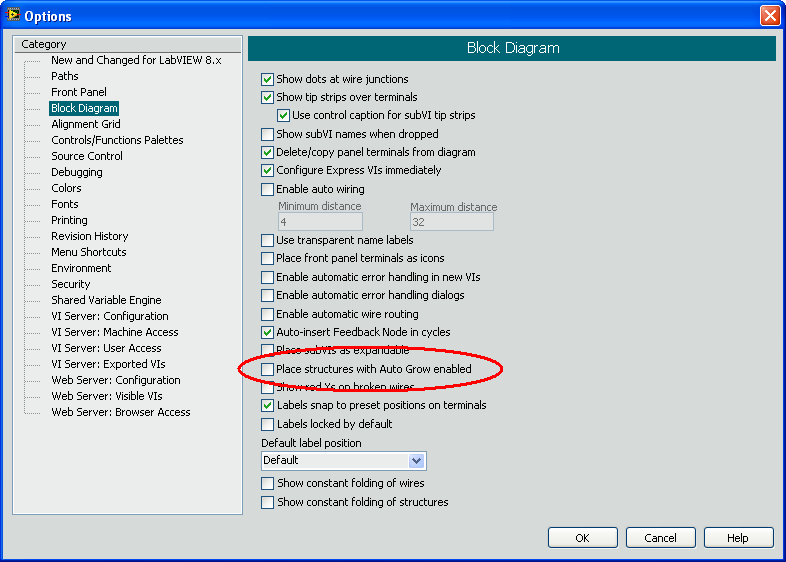Select Web Server: Visible VIs category
The width and height of the screenshot is (786, 562).
pyautogui.click(x=107, y=397)
